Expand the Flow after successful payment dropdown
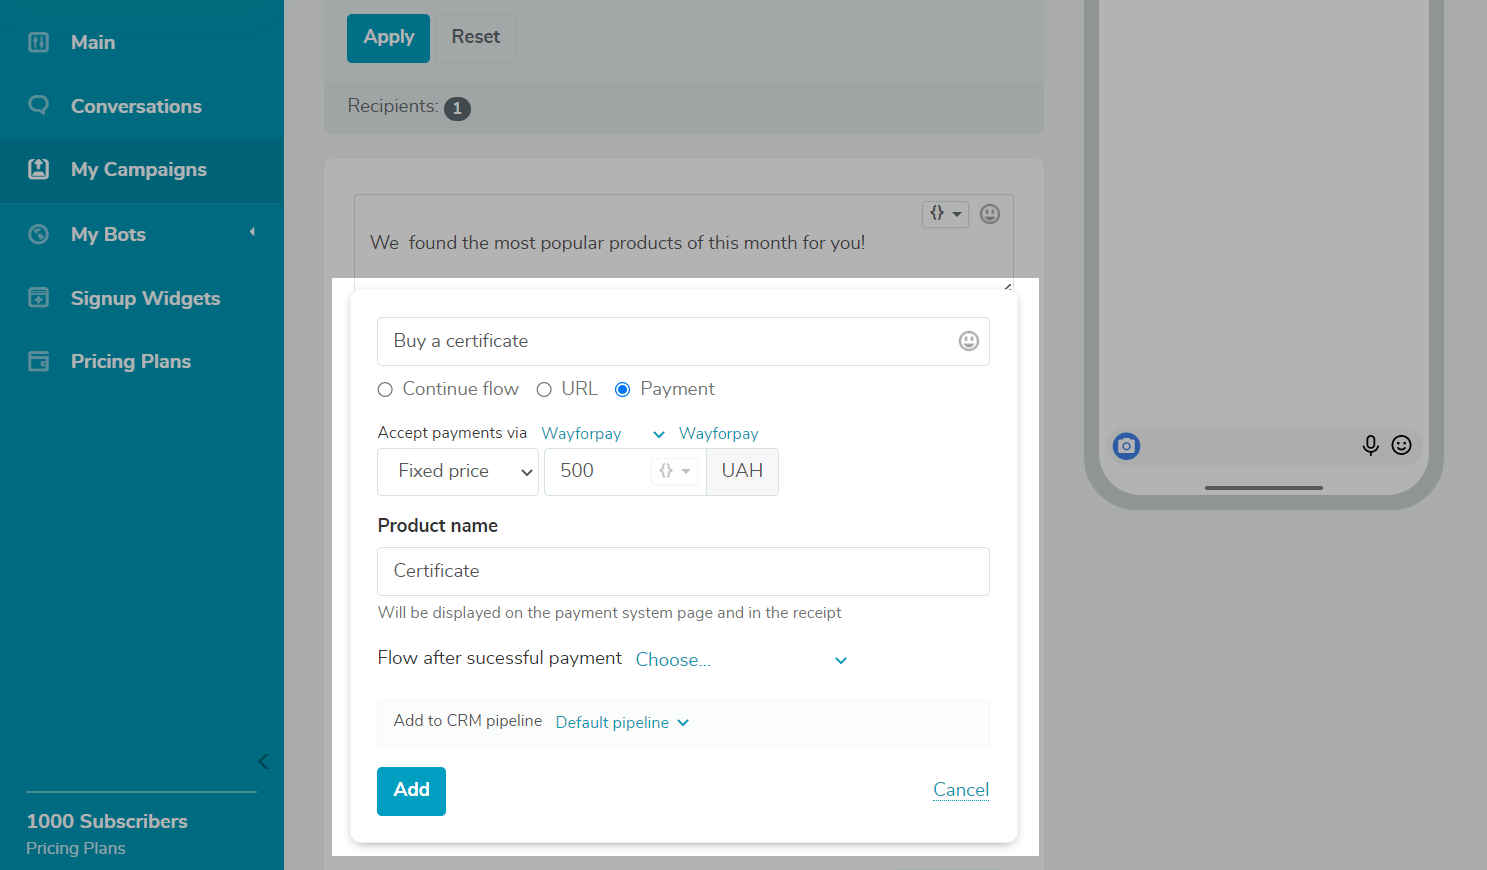The width and height of the screenshot is (1487, 870). [741, 660]
